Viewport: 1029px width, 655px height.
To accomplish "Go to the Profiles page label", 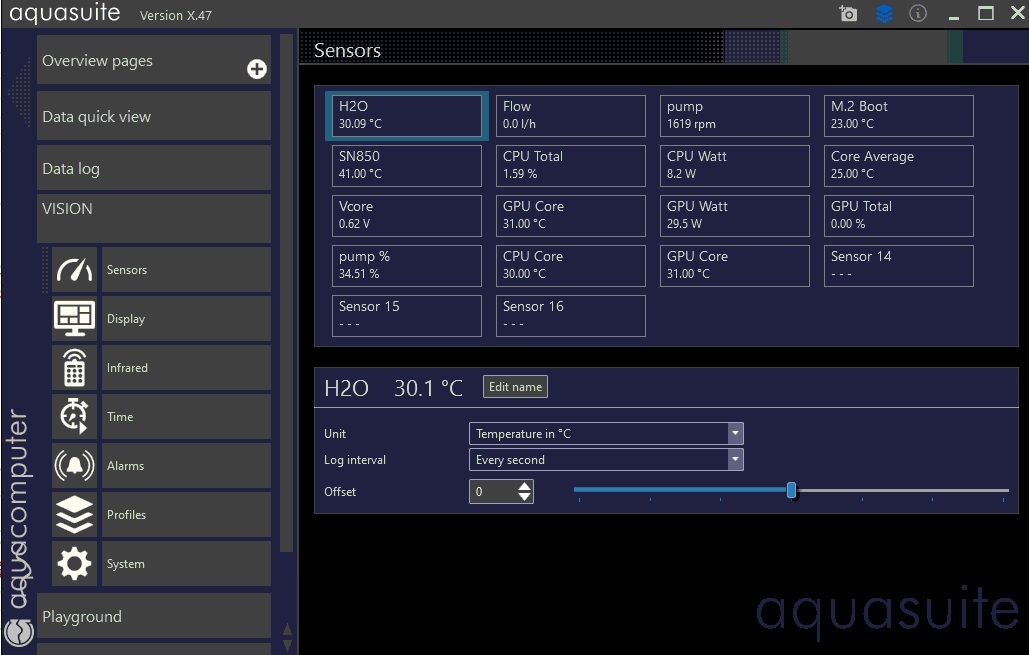I will click(186, 515).
